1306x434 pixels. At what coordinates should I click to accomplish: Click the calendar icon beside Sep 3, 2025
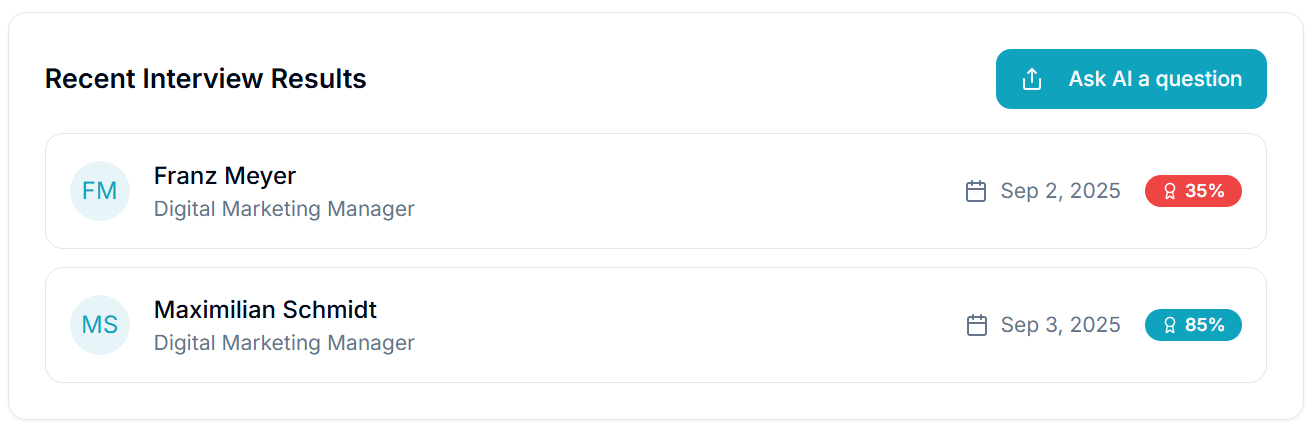click(976, 325)
